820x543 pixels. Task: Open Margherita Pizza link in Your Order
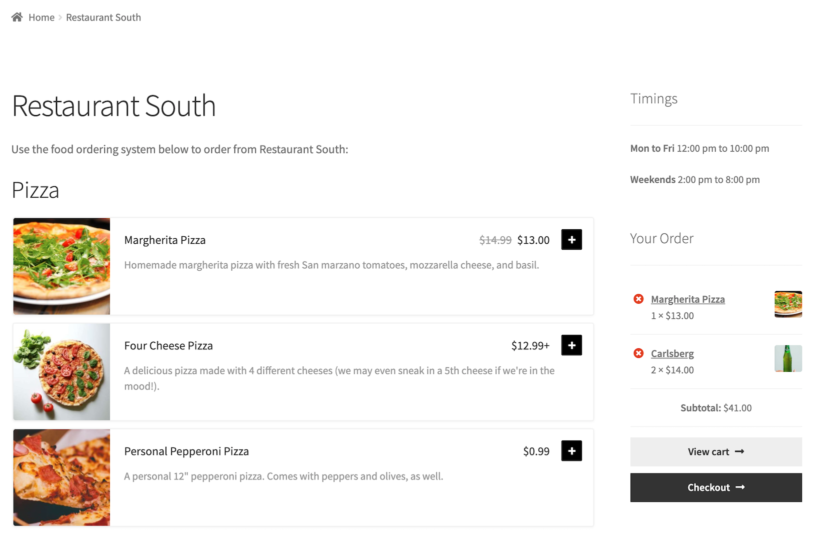[x=687, y=299]
